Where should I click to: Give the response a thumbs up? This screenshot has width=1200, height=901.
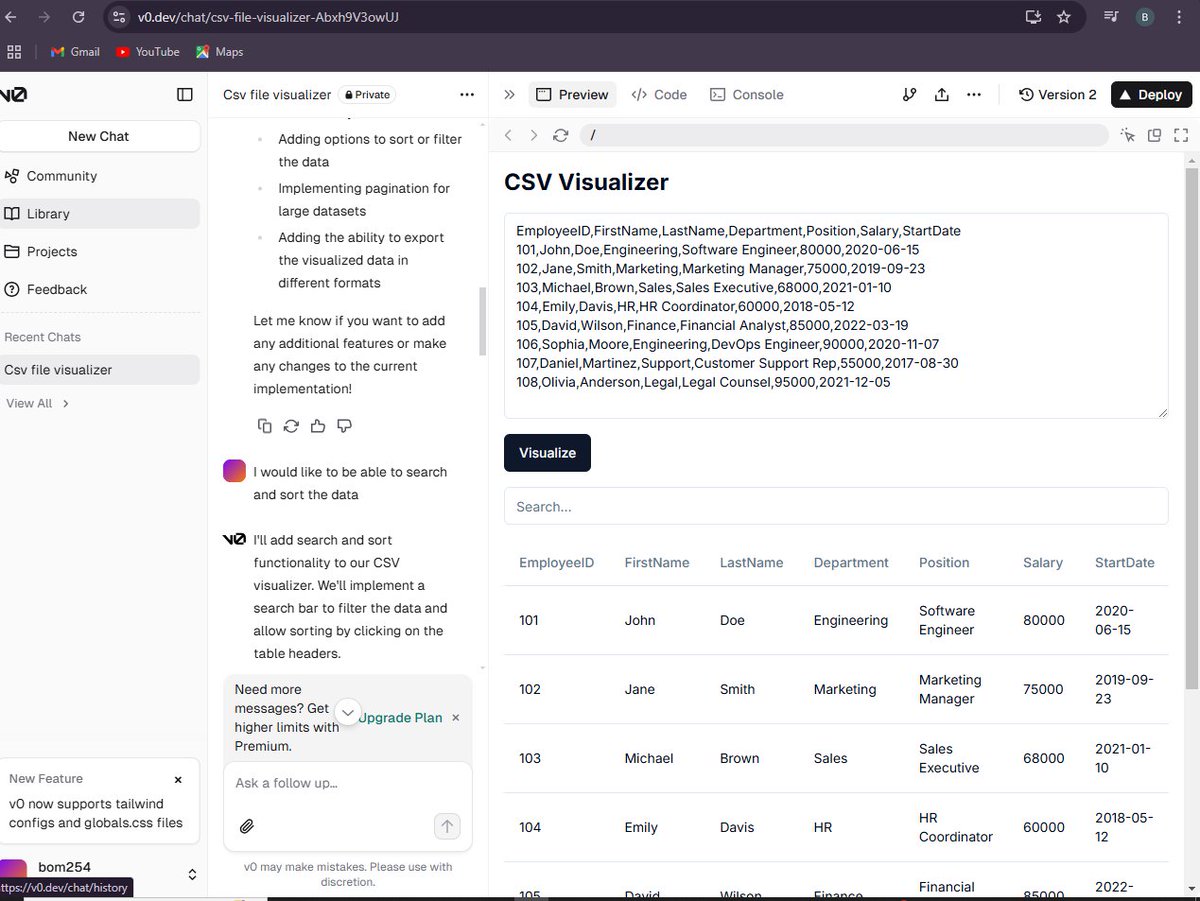point(317,425)
